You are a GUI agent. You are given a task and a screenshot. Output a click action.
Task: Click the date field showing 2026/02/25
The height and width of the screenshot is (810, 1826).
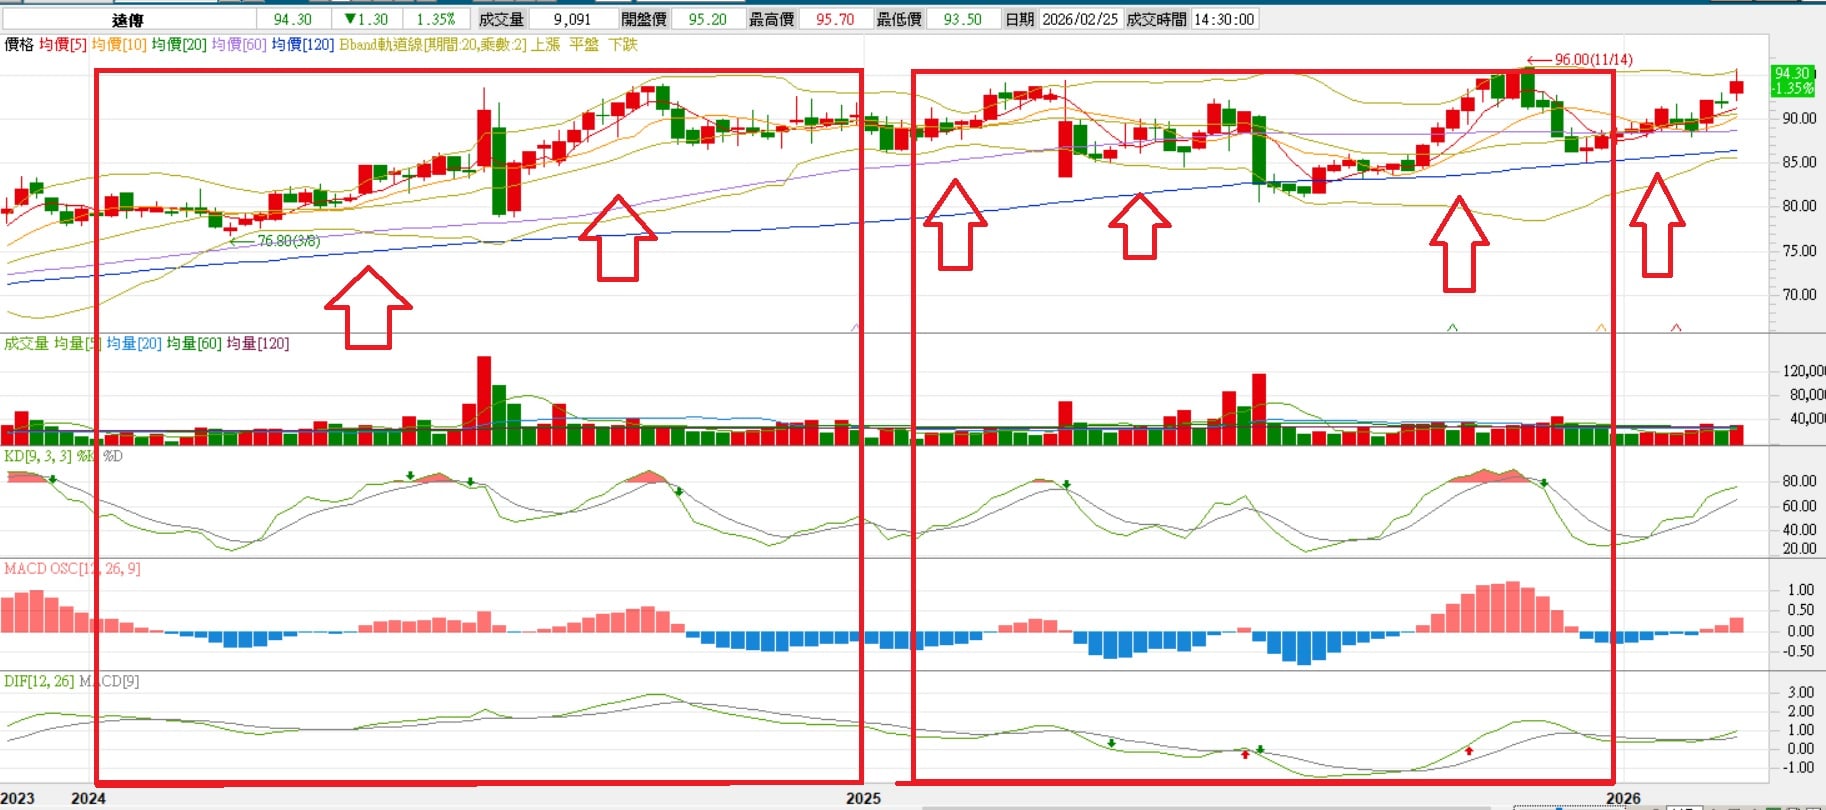1079,19
